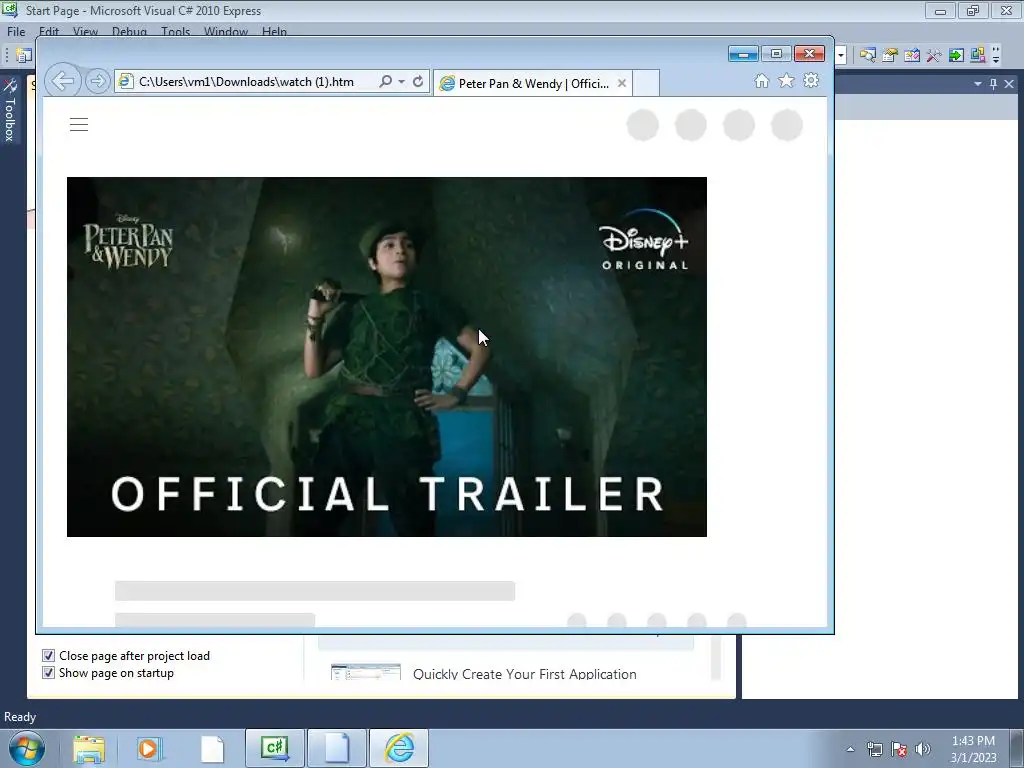
Task: Open the Window menu in Visual C#
Action: point(226,31)
